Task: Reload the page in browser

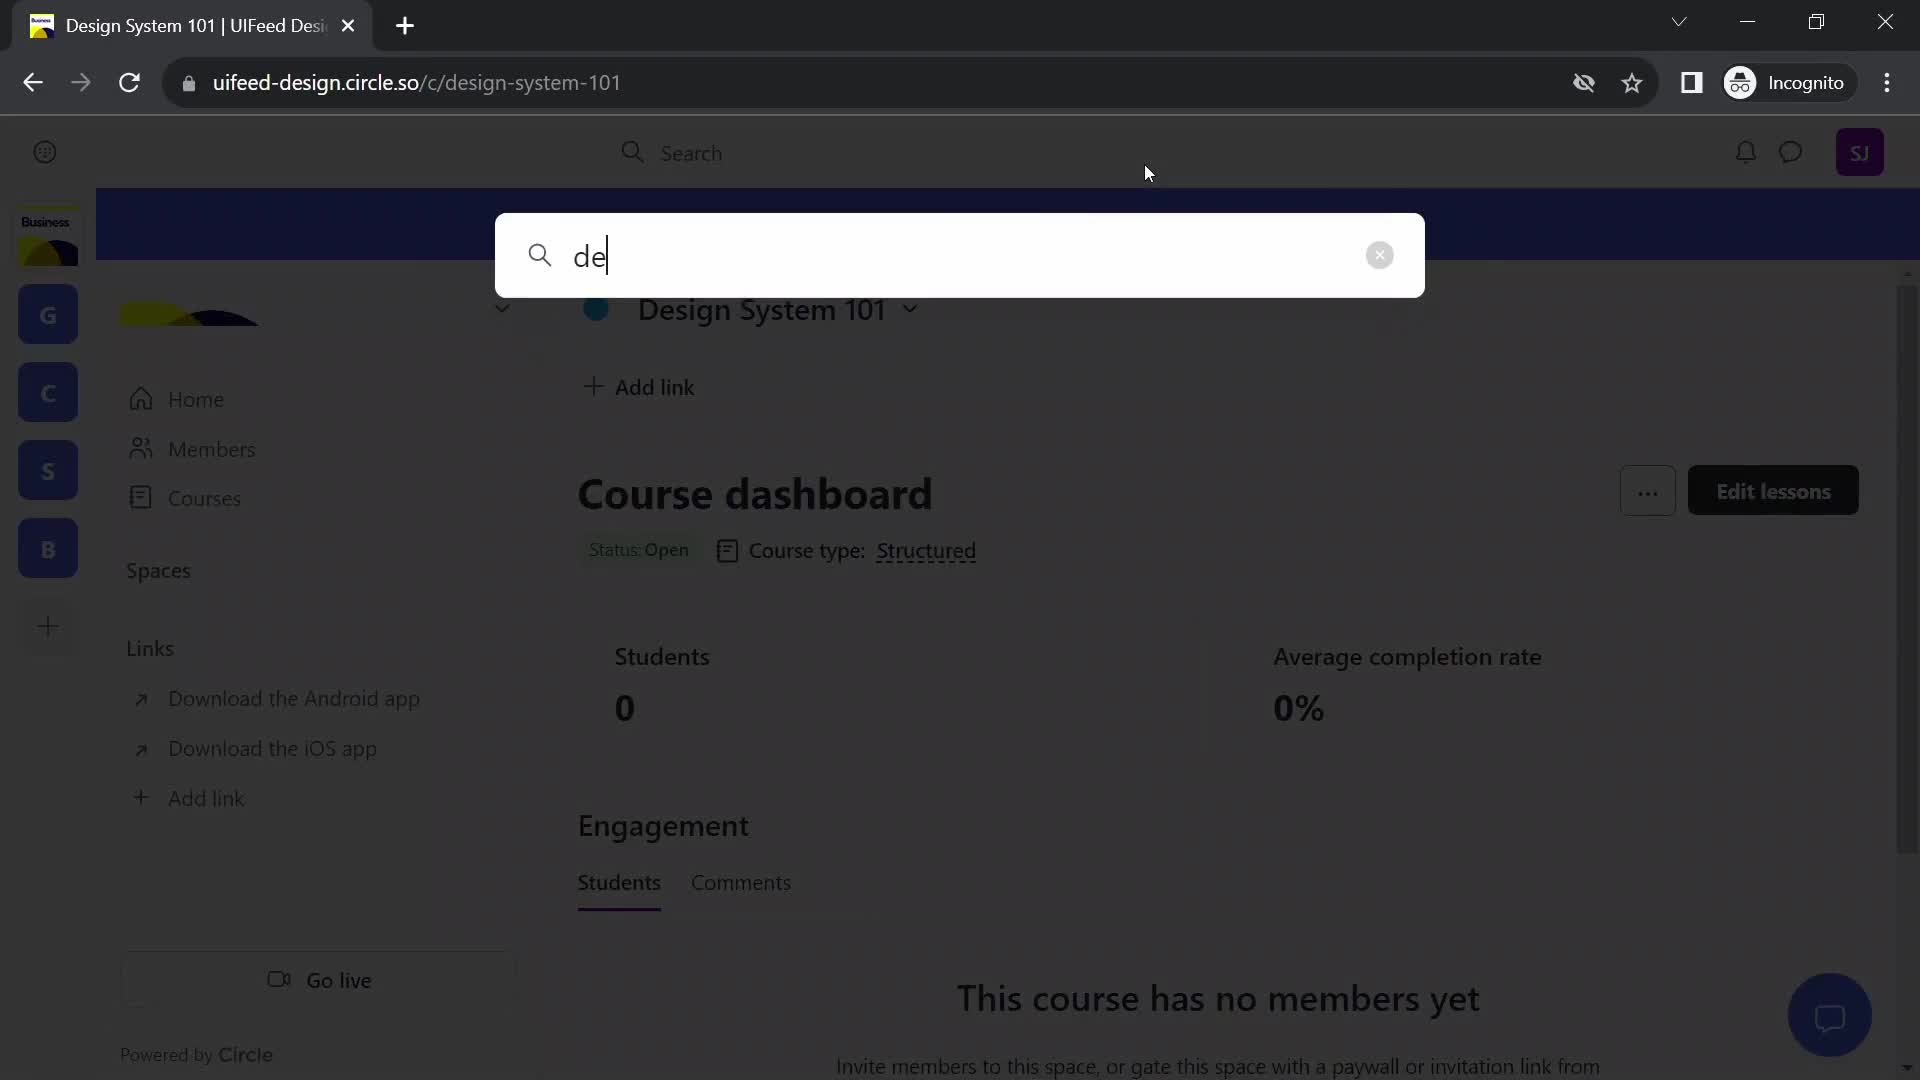Action: coord(129,83)
